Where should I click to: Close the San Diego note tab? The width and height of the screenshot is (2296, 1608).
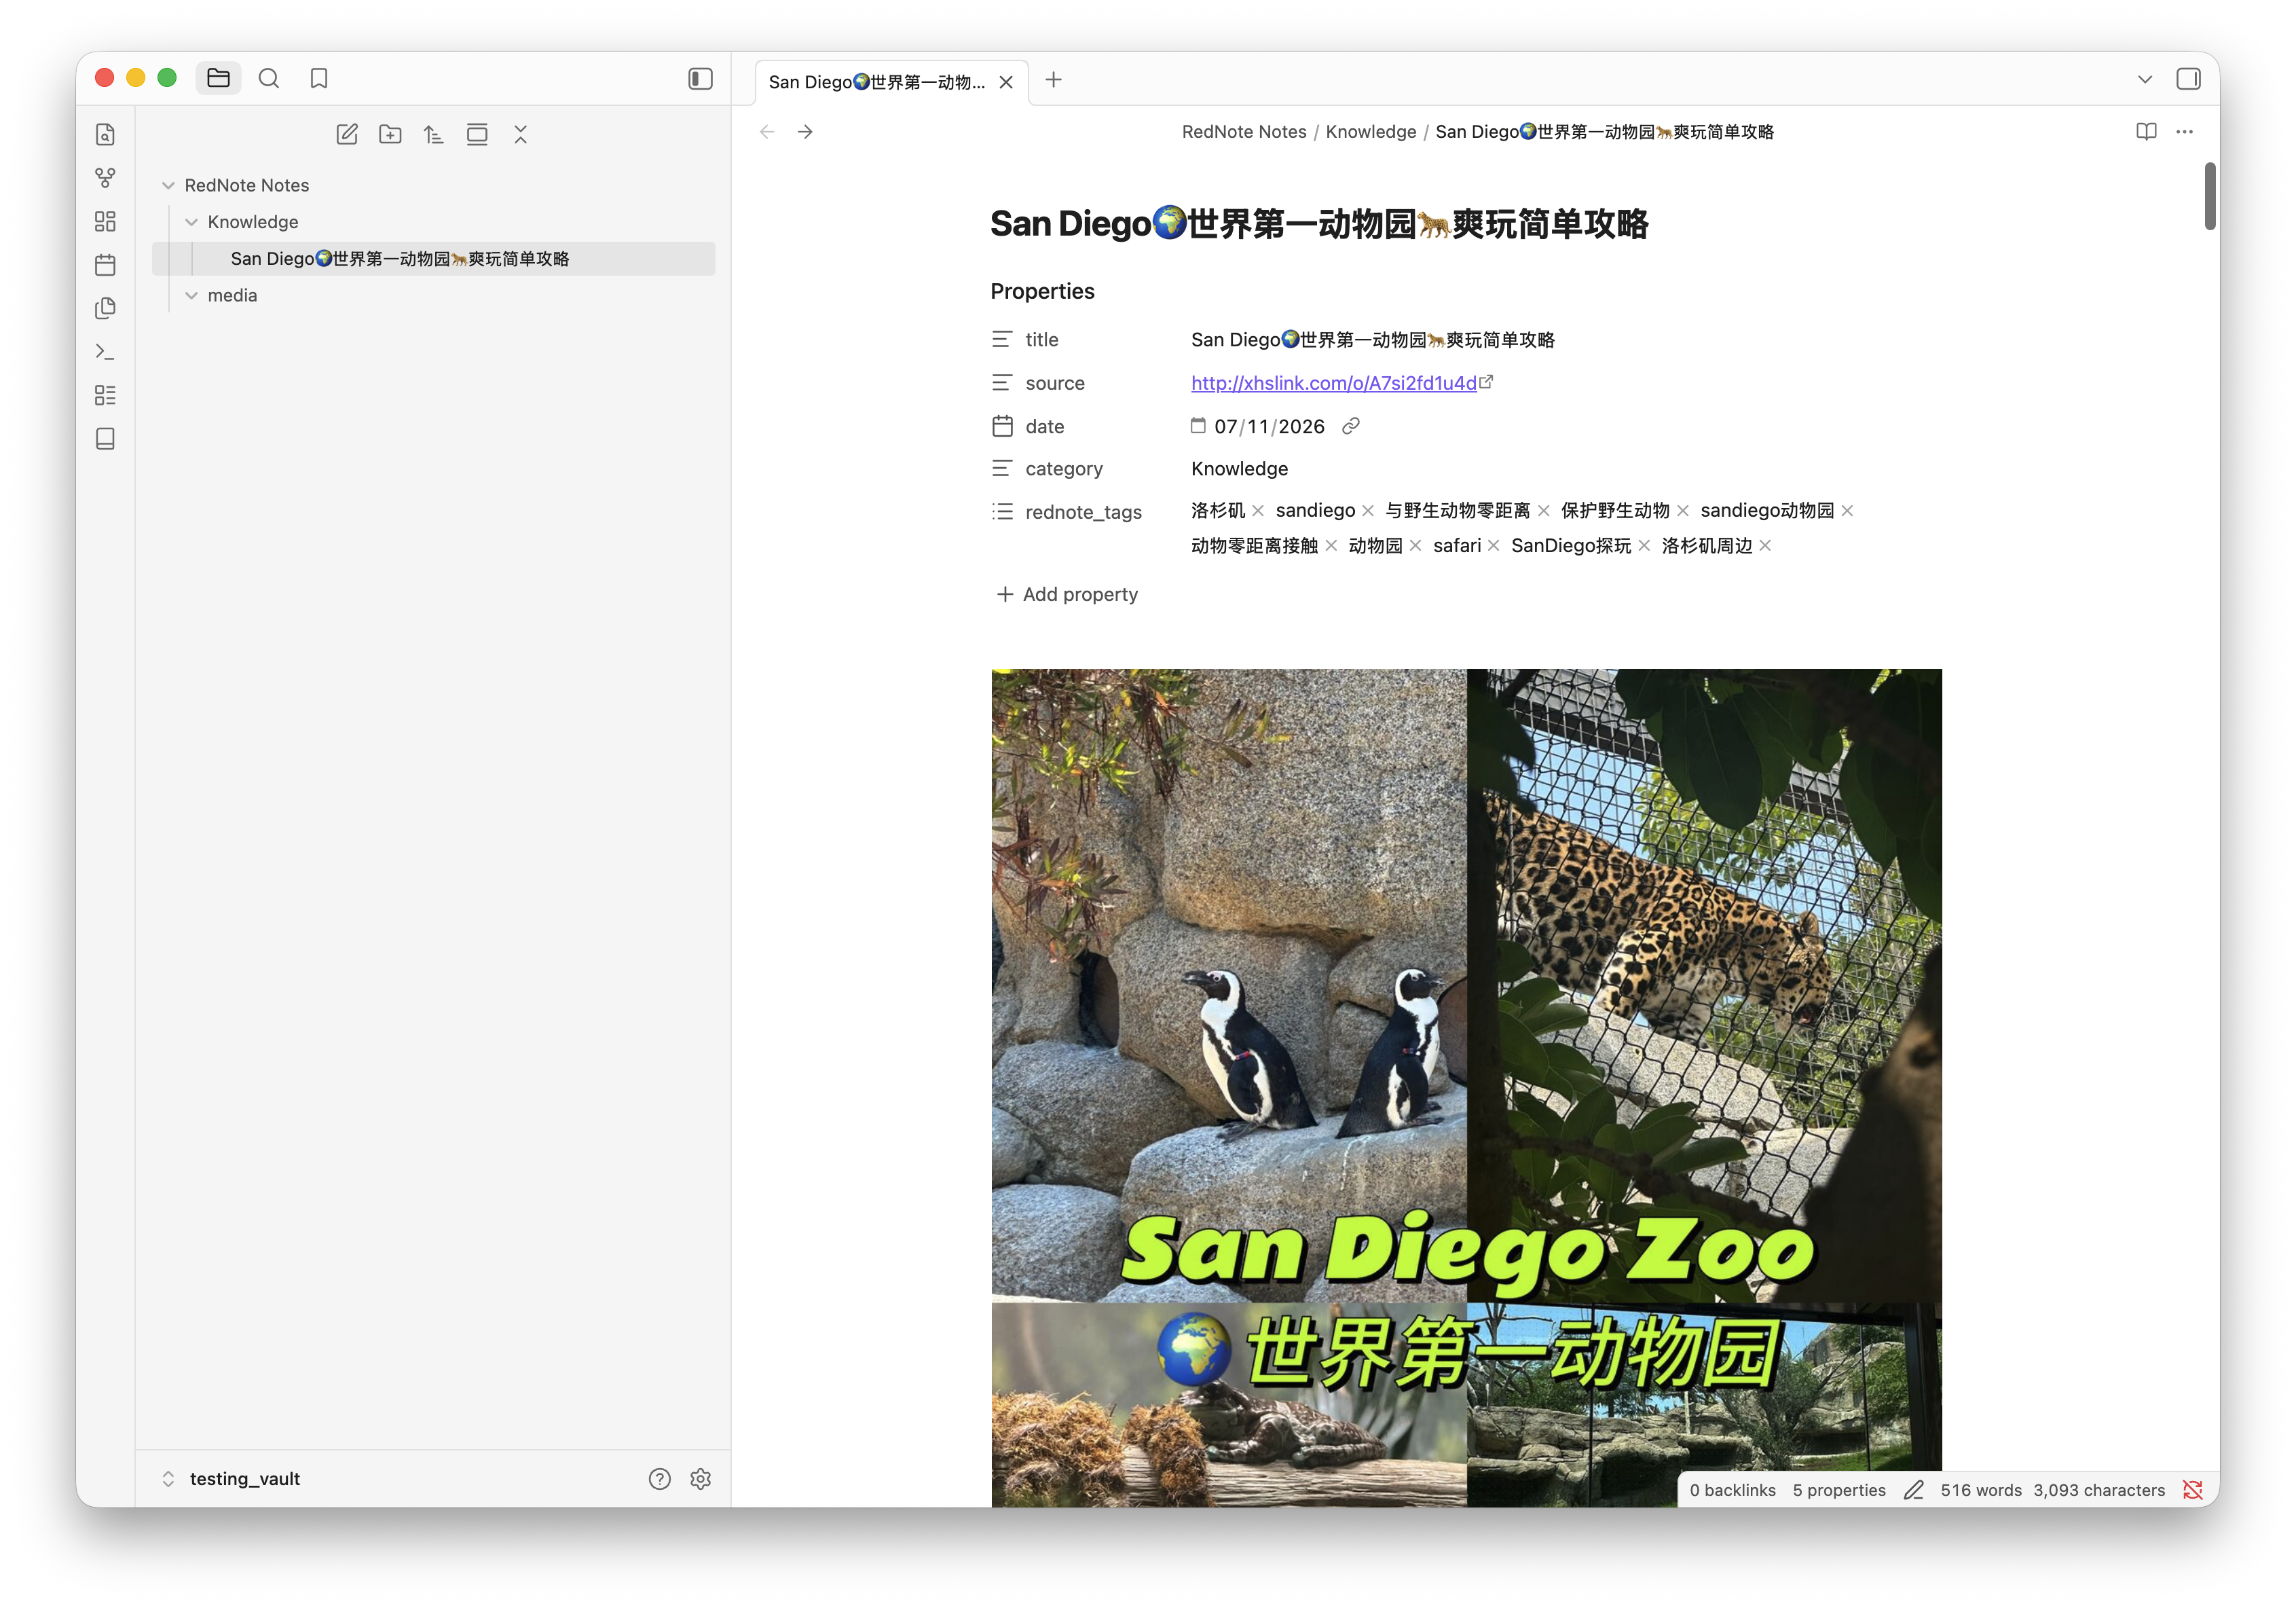[x=1006, y=82]
